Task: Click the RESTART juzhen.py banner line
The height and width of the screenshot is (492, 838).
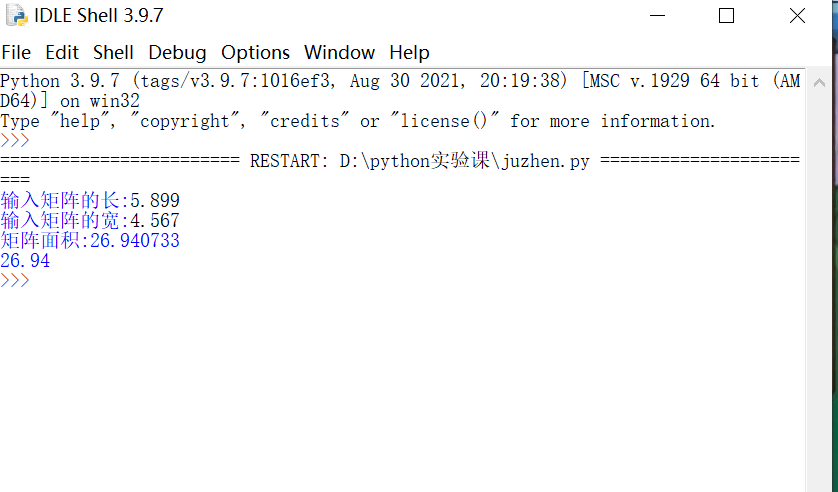Action: tap(400, 160)
